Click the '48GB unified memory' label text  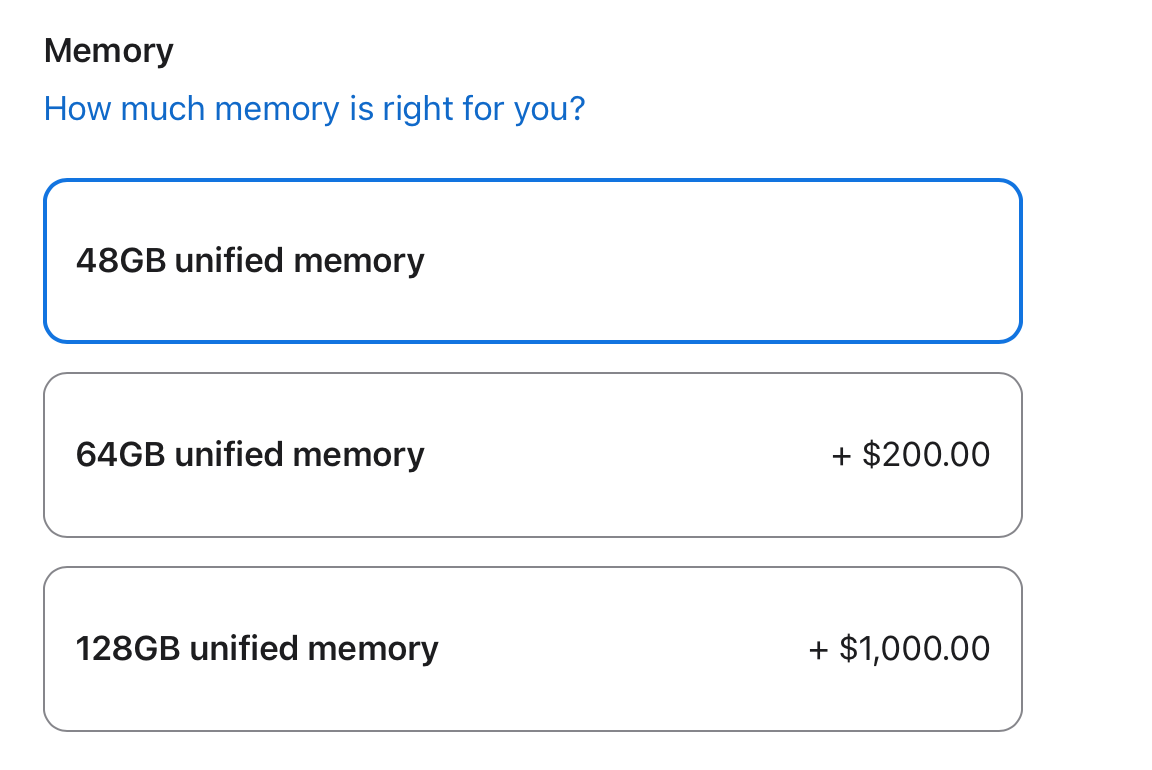(x=250, y=261)
